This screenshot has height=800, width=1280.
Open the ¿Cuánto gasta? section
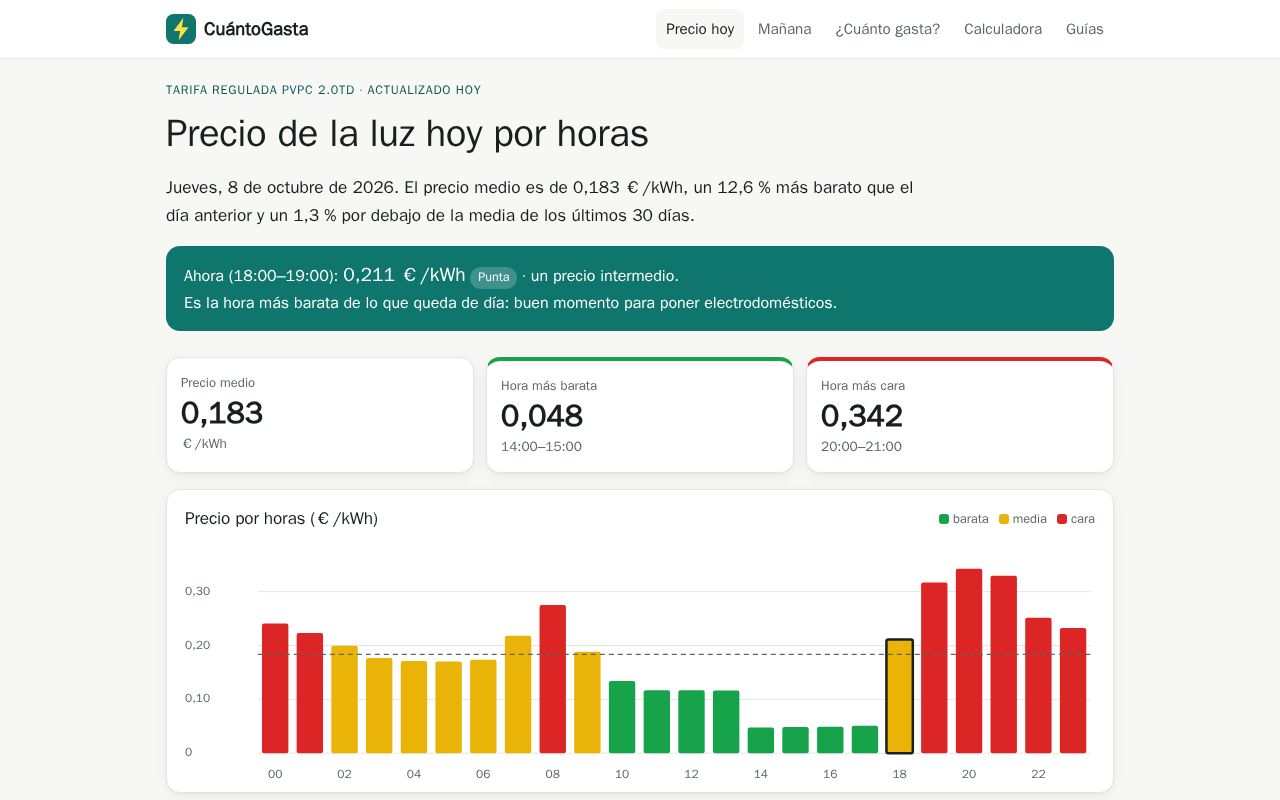pos(888,29)
